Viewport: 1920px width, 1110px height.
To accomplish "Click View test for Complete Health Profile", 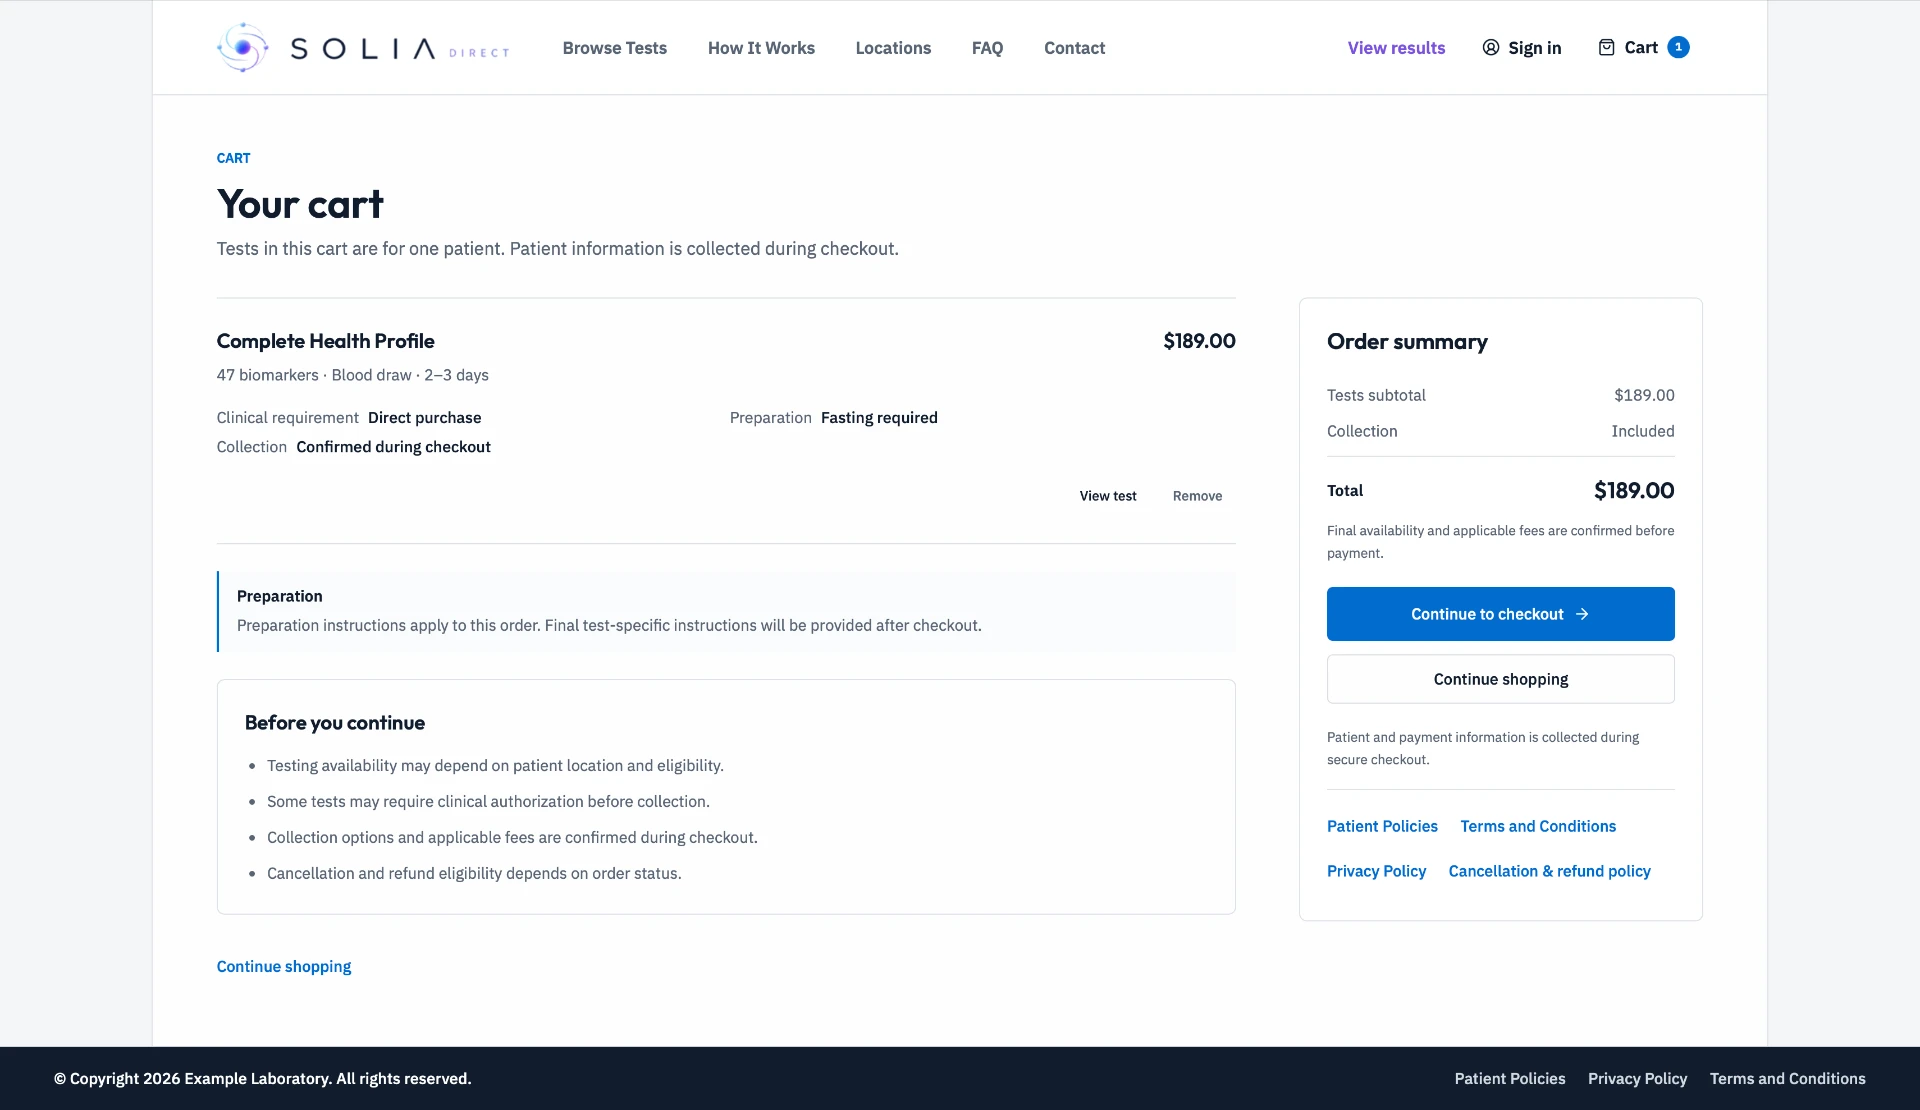I will coord(1108,496).
